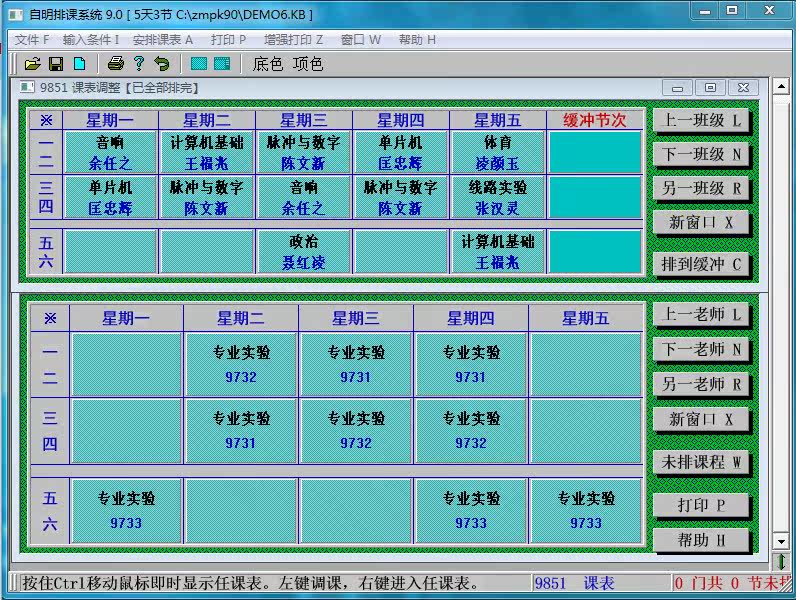
Task: Minimize the 9851 课表调整 child window
Action: tap(677, 88)
